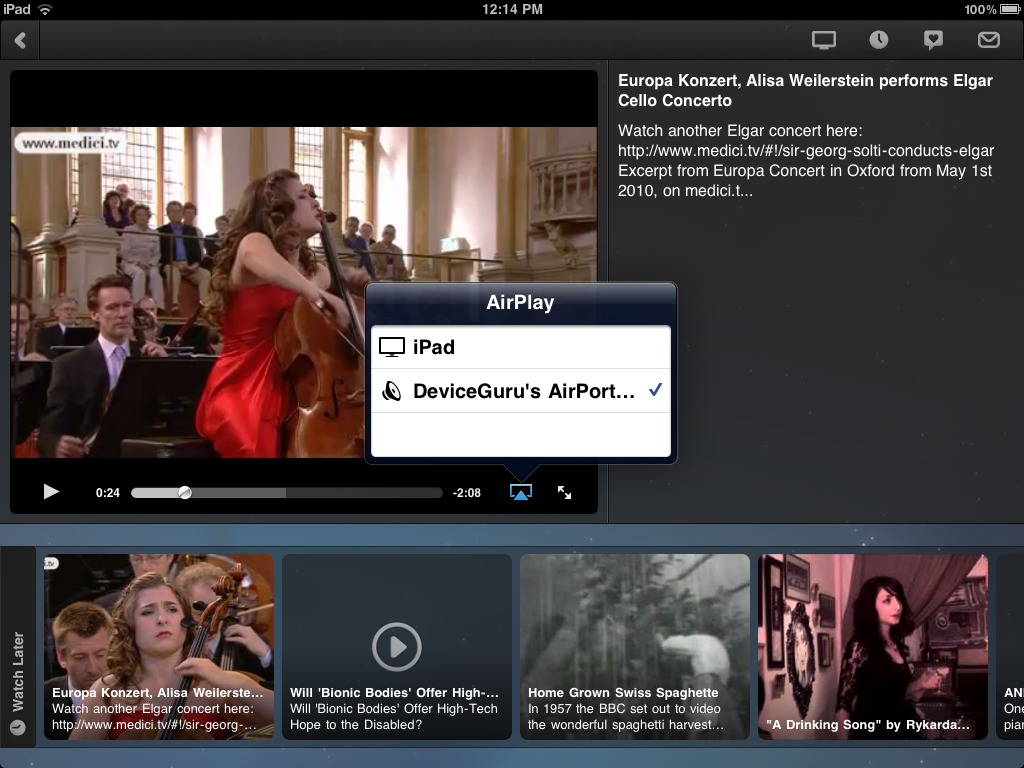Tap the AirPlay popover title
Screen dimensions: 1024x768
(520, 302)
